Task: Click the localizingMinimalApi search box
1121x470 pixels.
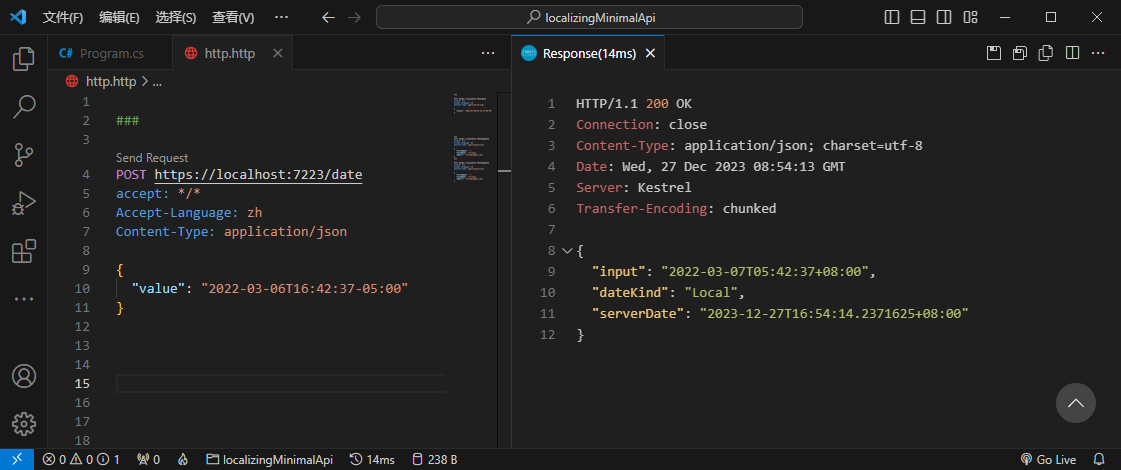Action: click(589, 17)
